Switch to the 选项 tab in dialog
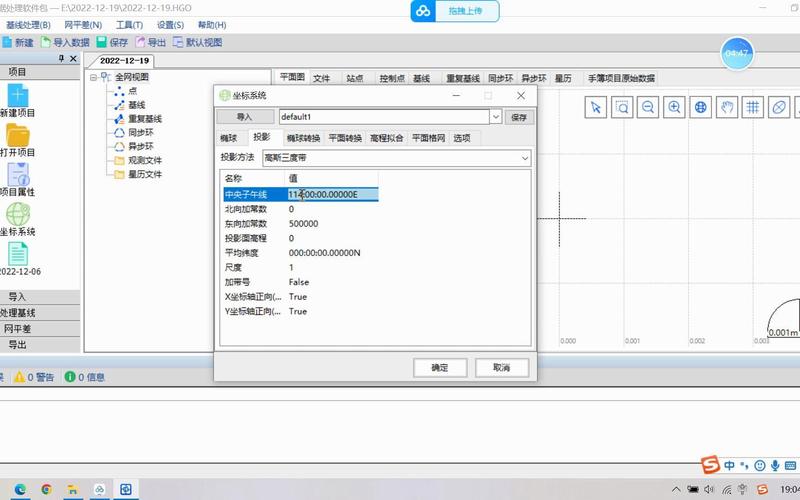This screenshot has width=800, height=500. click(462, 138)
